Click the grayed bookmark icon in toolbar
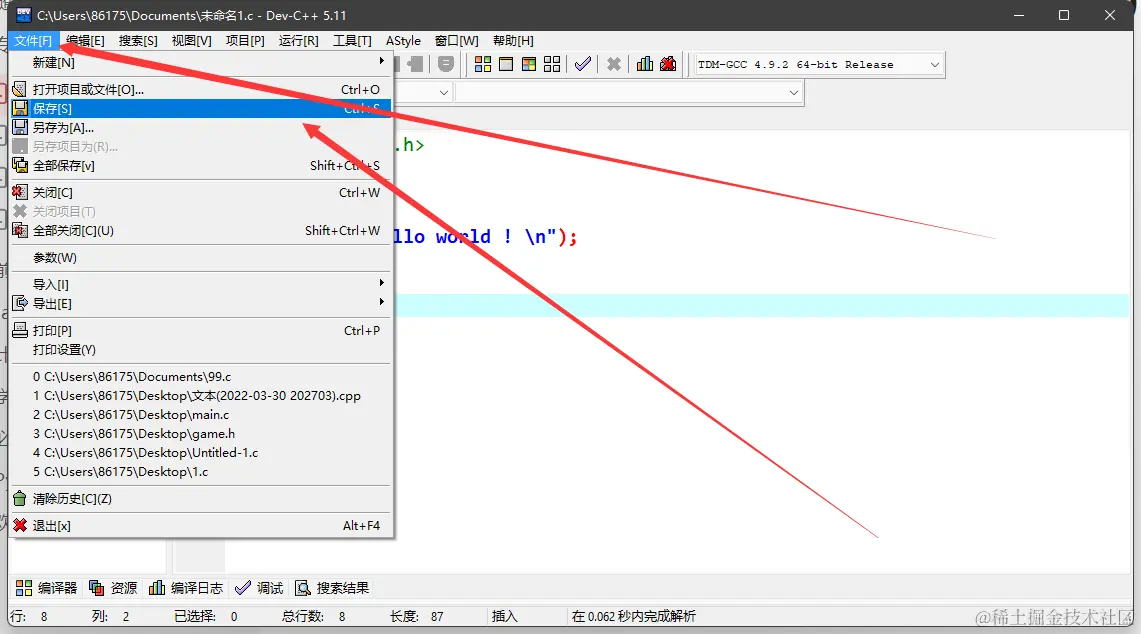The width and height of the screenshot is (1141, 634). (x=446, y=64)
